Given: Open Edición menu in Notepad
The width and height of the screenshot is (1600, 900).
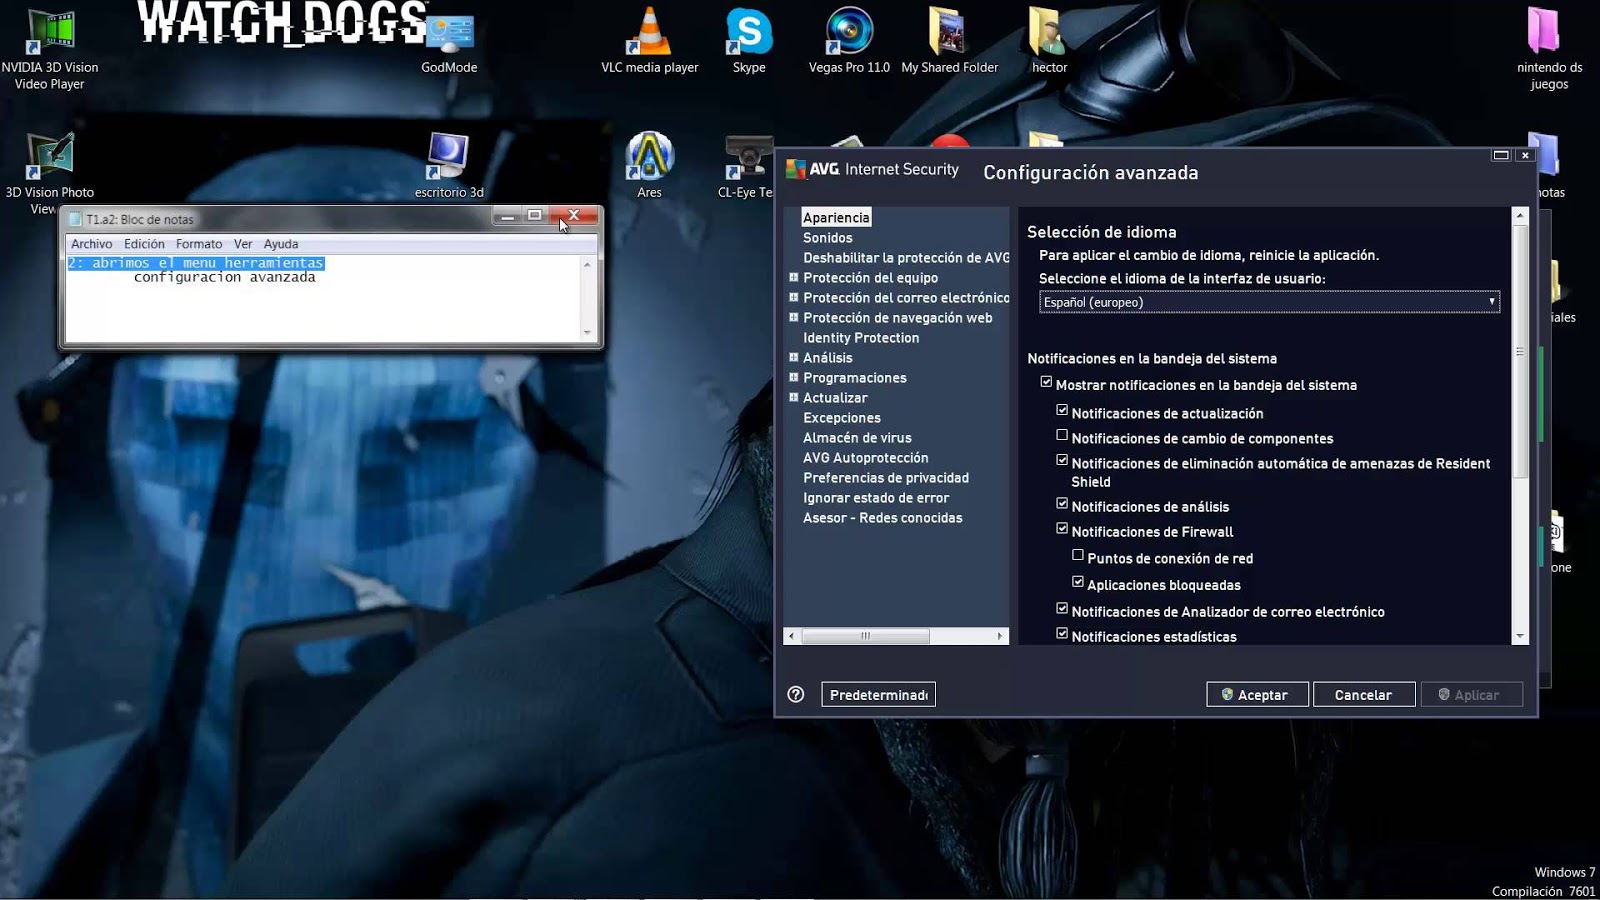Looking at the screenshot, I should pyautogui.click(x=144, y=244).
